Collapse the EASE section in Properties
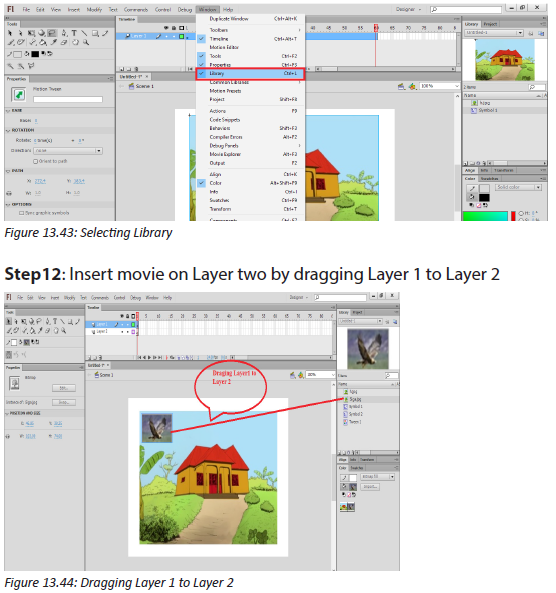Image resolution: width=556 pixels, height=593 pixels. (x=8, y=110)
